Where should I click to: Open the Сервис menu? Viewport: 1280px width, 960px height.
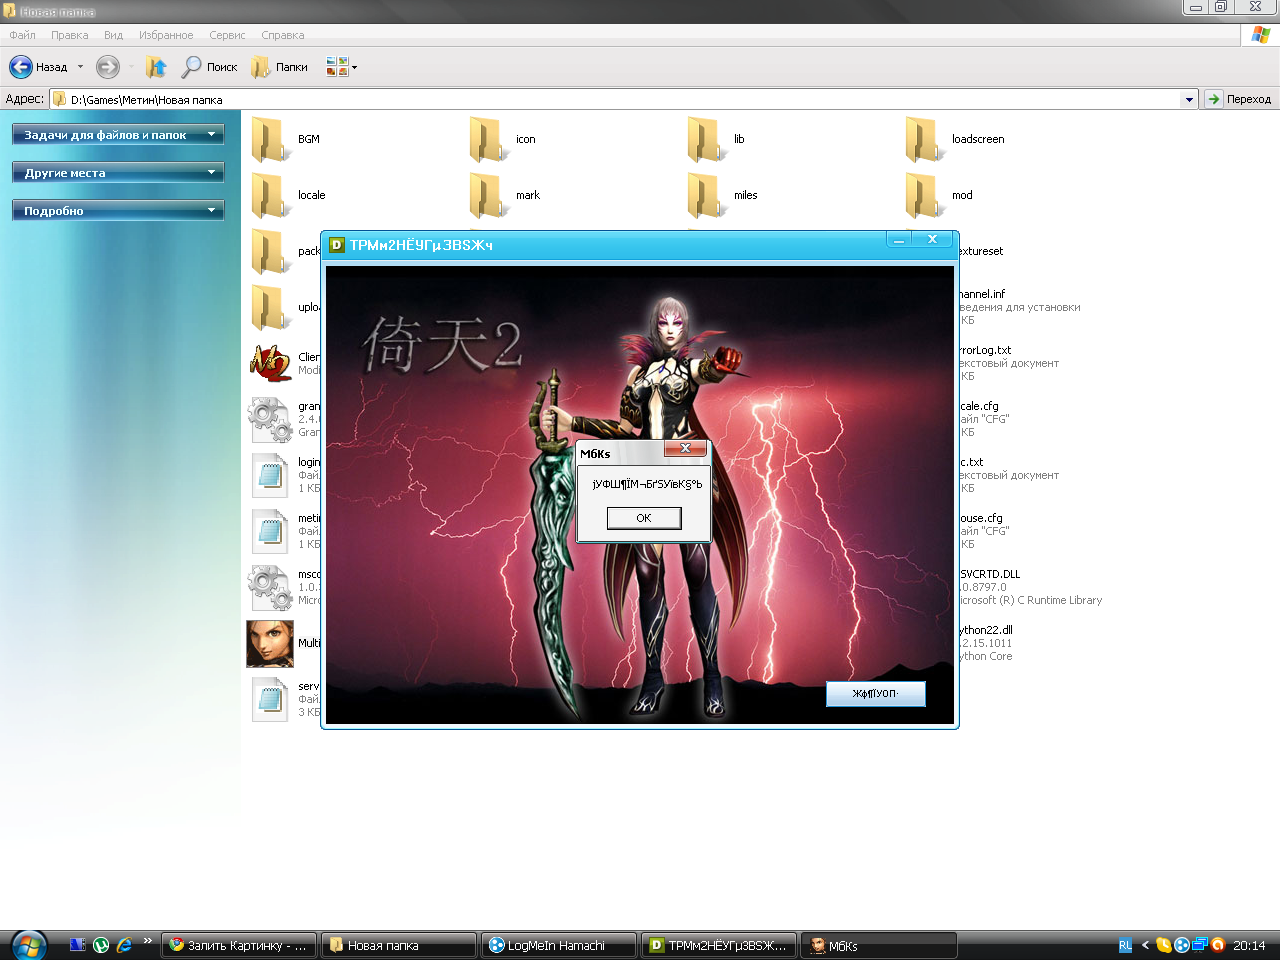click(227, 35)
